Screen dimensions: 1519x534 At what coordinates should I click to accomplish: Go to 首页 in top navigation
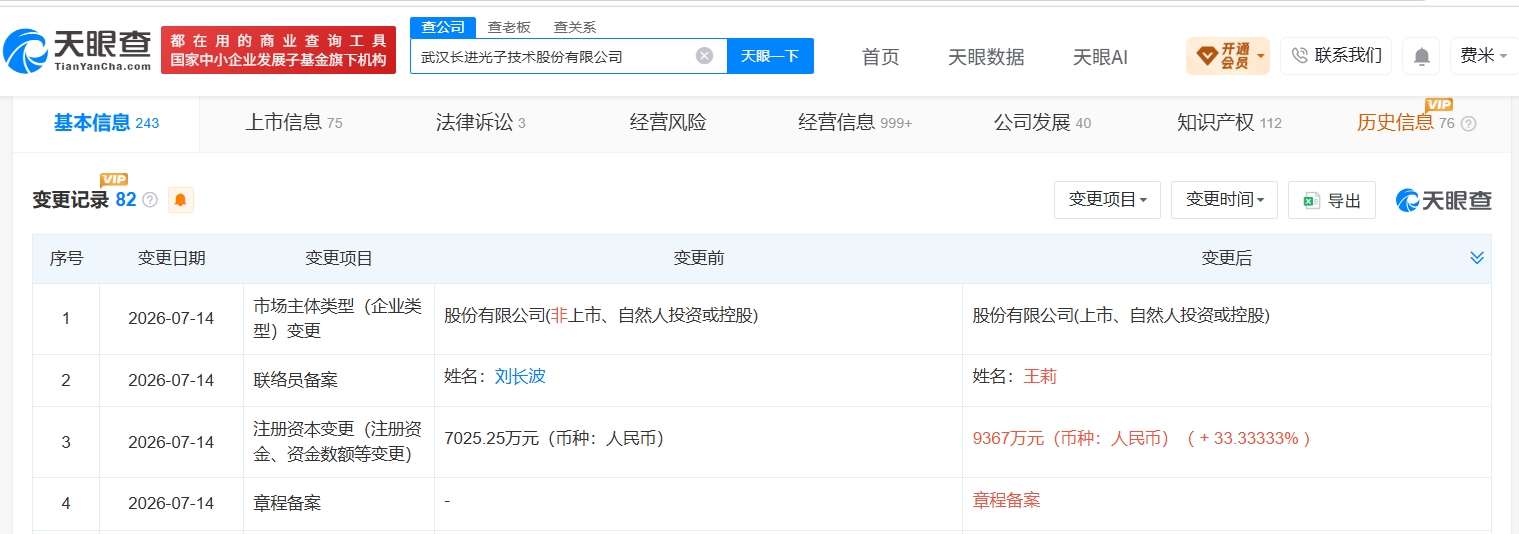881,57
